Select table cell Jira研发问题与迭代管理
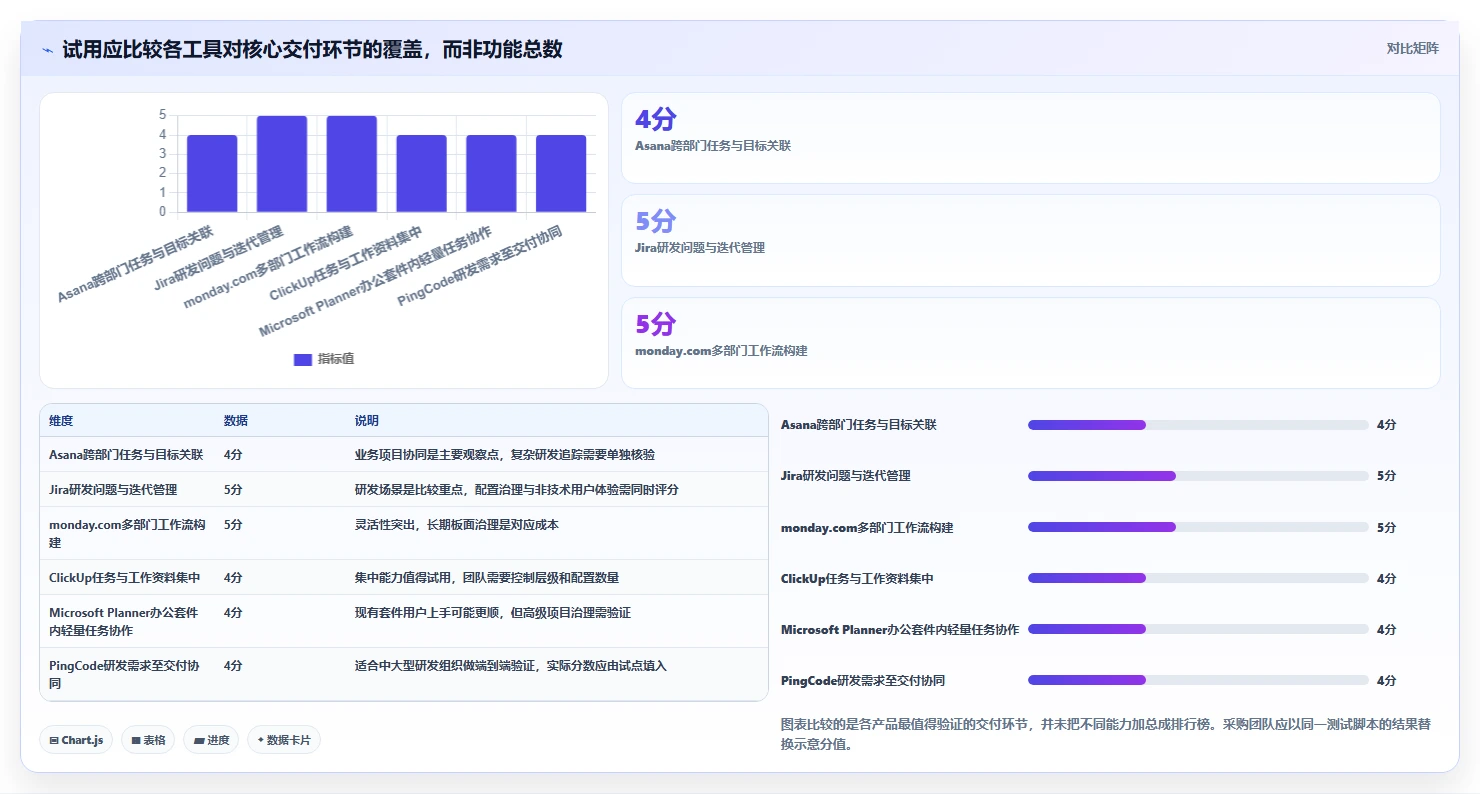This screenshot has height=794, width=1480. (113, 490)
